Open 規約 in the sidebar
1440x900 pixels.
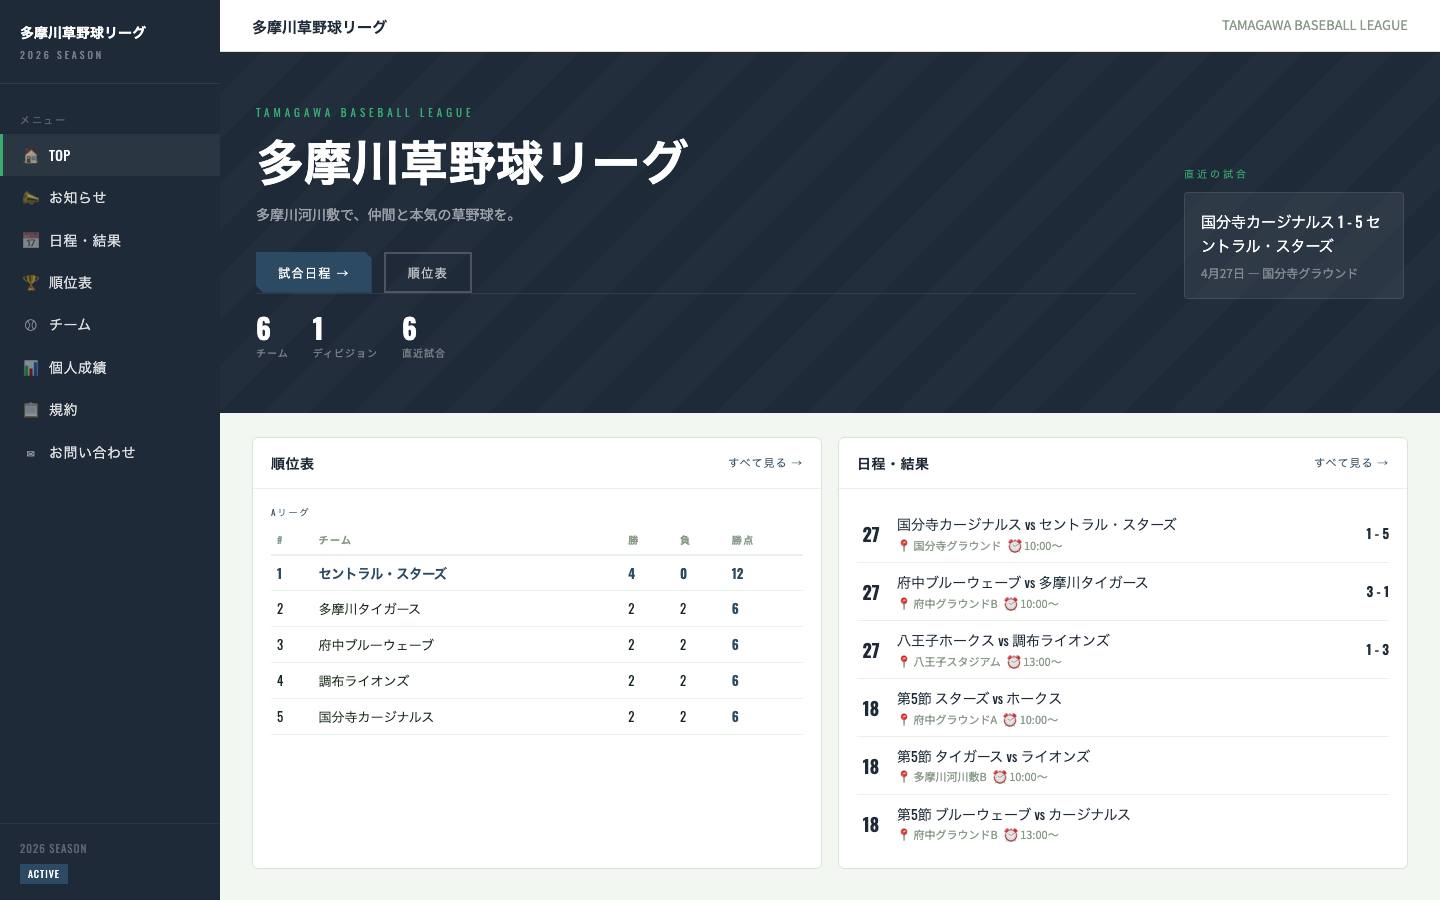pyautogui.click(x=110, y=410)
